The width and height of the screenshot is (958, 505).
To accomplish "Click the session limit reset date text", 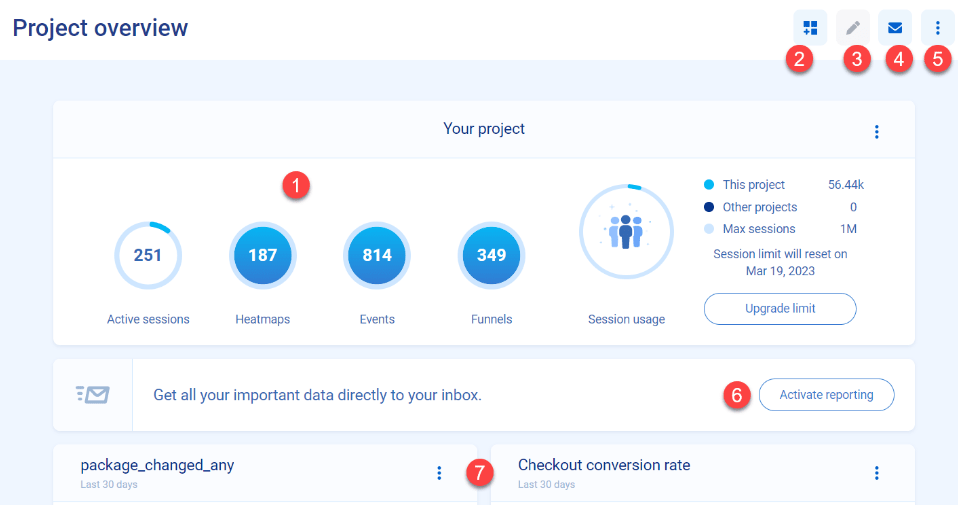I will click(x=780, y=263).
